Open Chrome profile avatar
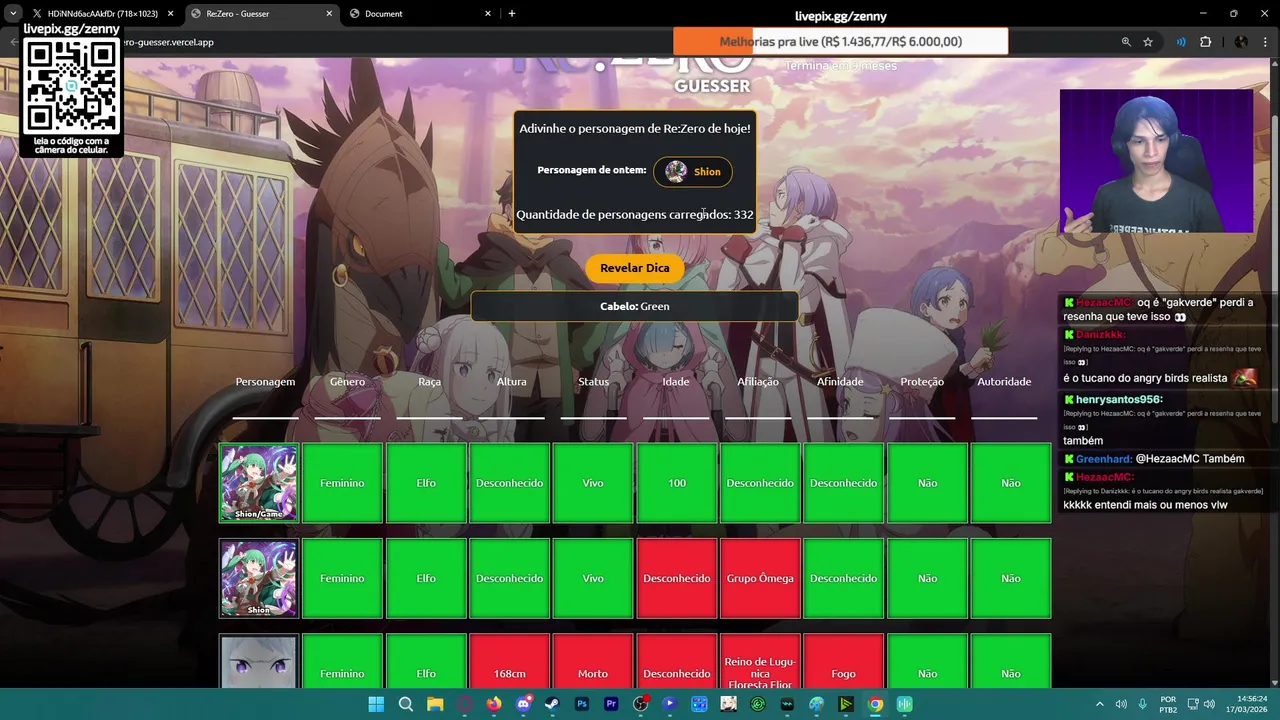The image size is (1280, 720). [1241, 42]
